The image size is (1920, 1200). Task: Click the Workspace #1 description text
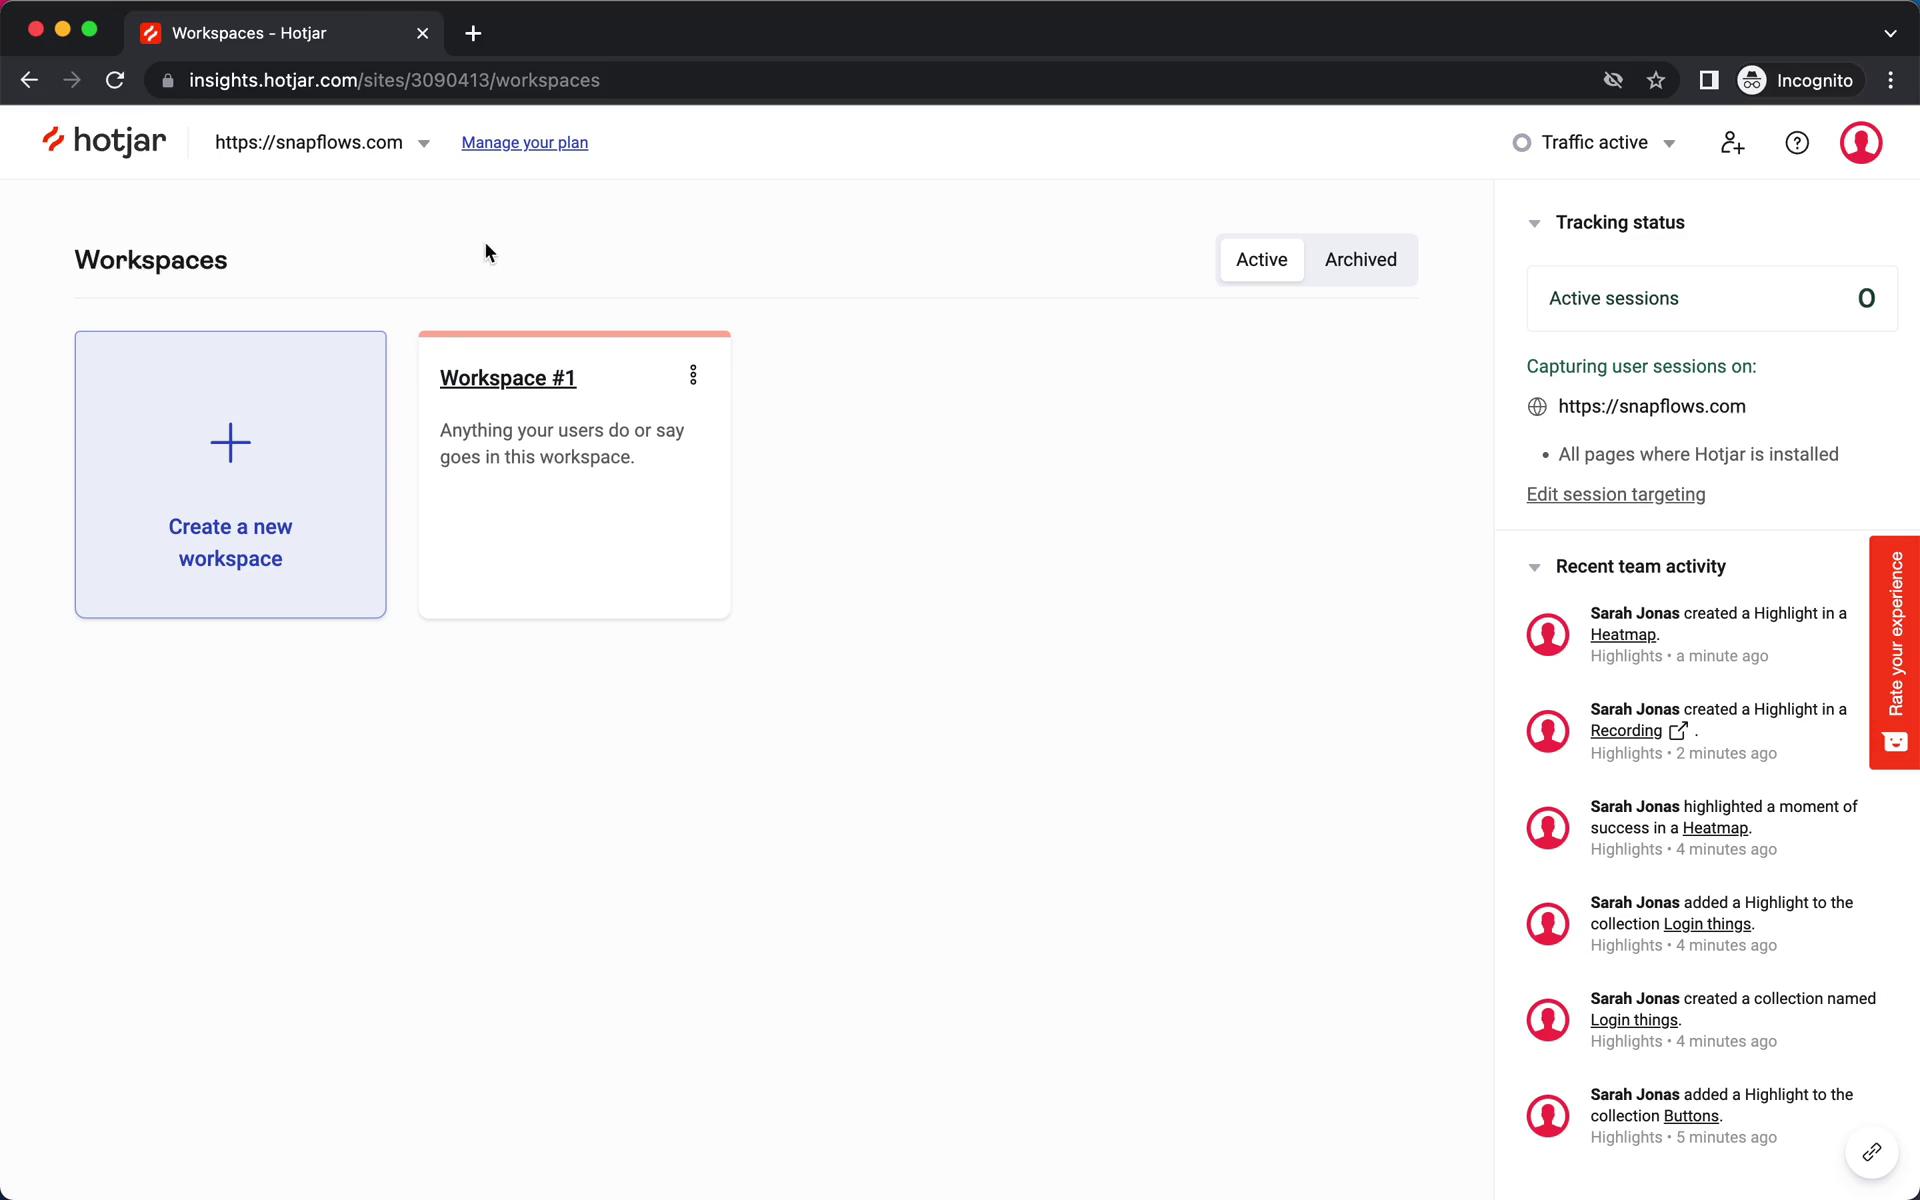tap(562, 444)
